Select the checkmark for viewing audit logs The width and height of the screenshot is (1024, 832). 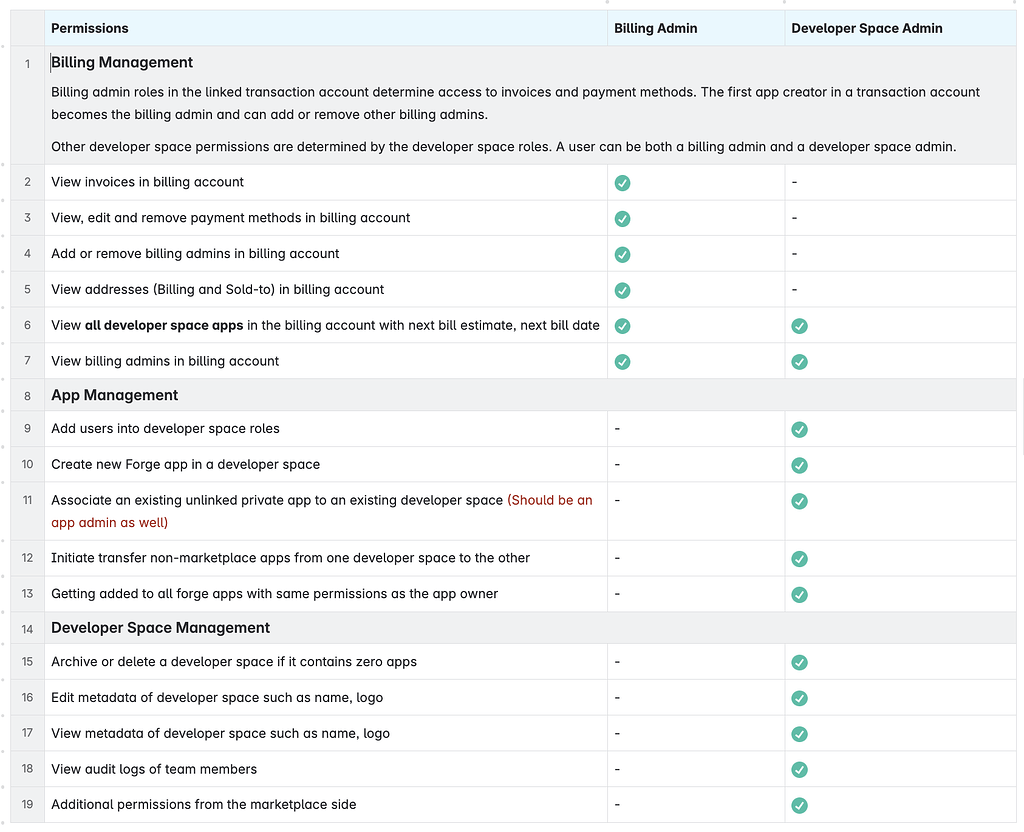(799, 770)
